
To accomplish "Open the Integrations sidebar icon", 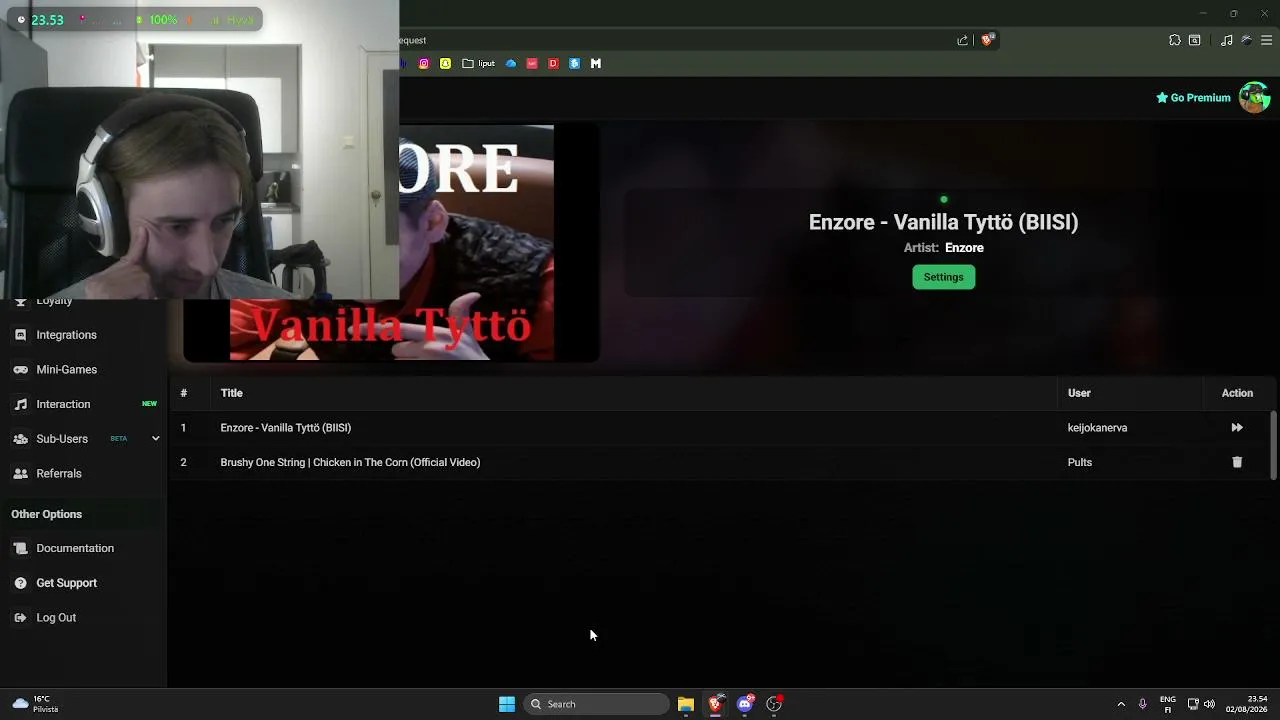I will (20, 335).
